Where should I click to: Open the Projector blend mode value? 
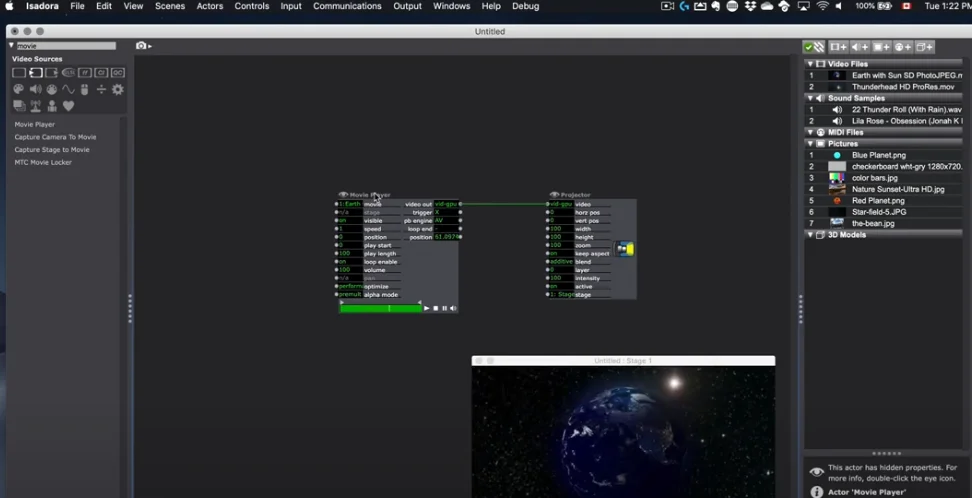[x=562, y=262]
